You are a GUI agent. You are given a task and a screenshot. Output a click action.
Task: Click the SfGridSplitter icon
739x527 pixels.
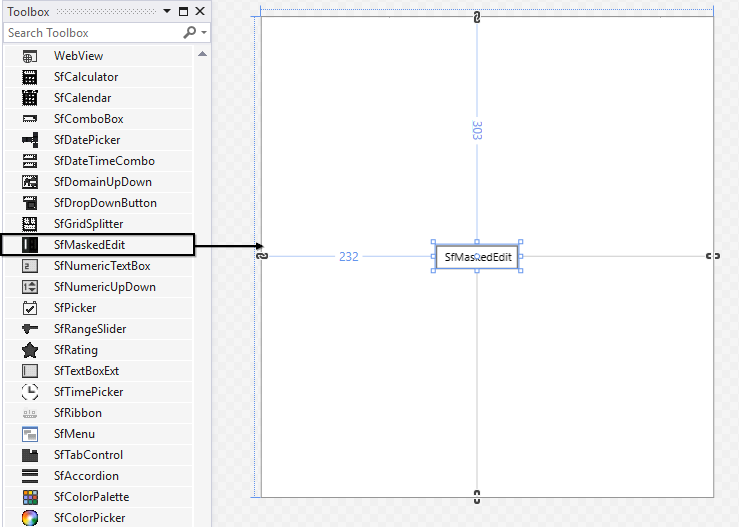pyautogui.click(x=30, y=224)
